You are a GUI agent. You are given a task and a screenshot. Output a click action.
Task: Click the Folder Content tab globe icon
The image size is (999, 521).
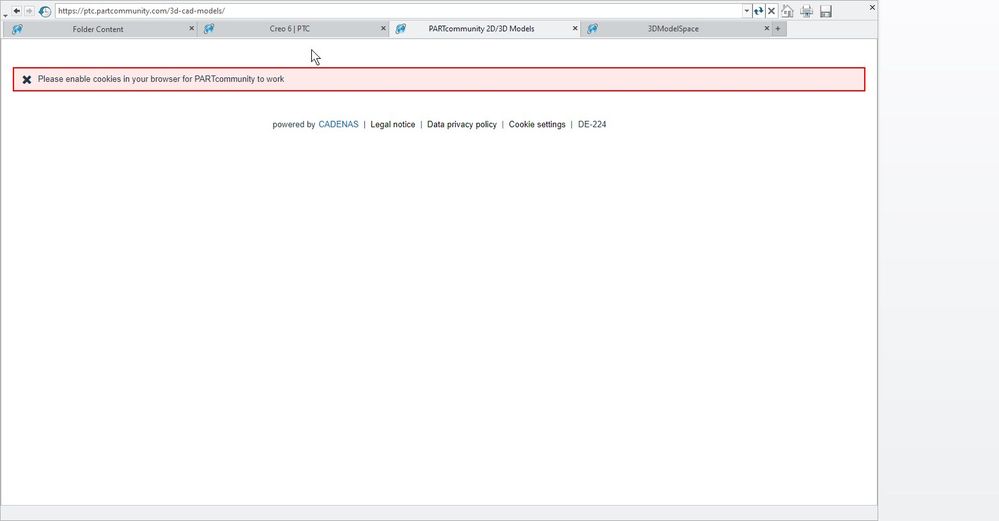tap(17, 29)
